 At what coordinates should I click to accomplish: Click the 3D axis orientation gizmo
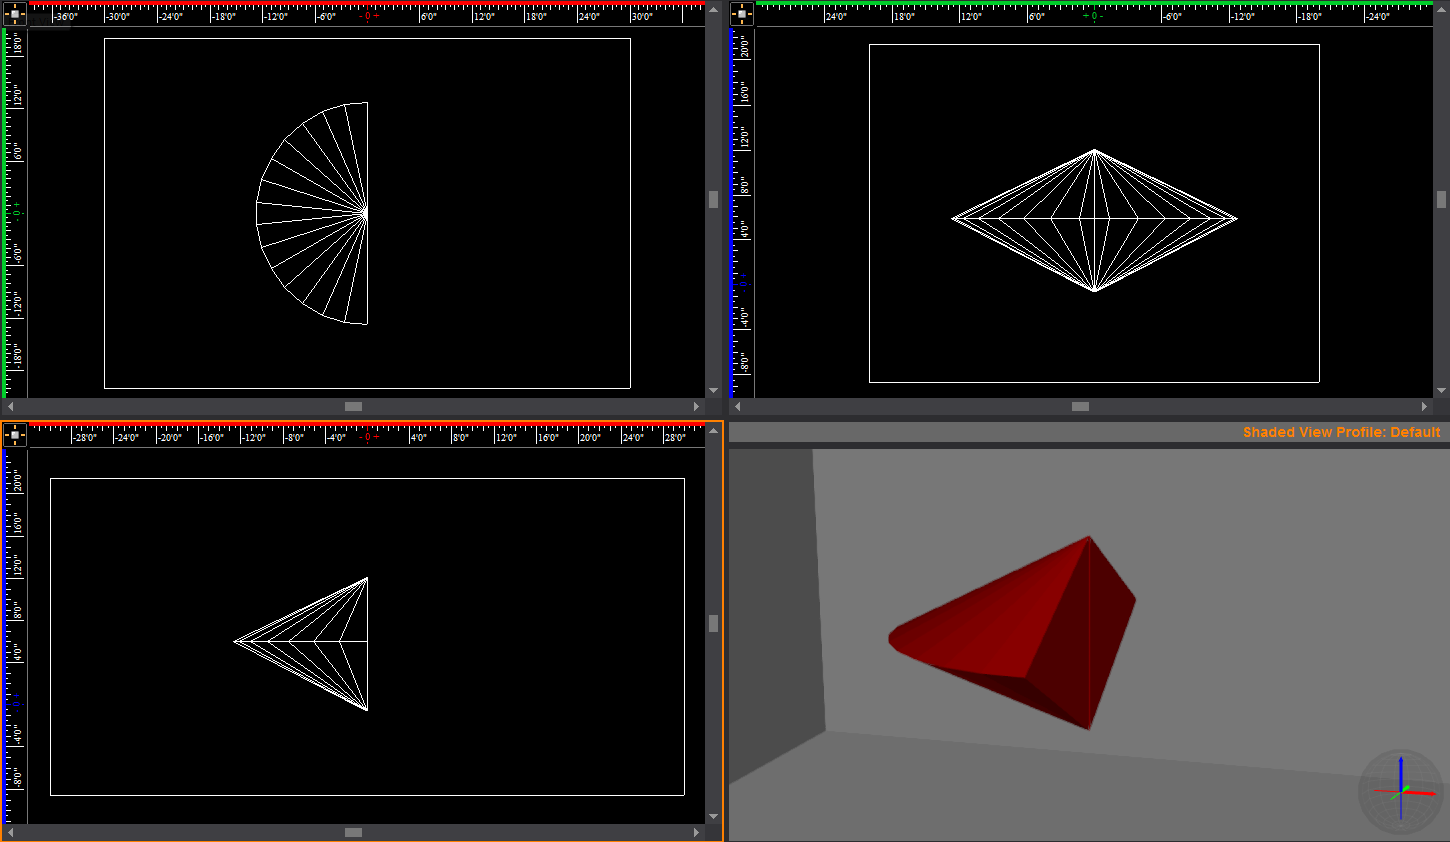pyautogui.click(x=1400, y=790)
